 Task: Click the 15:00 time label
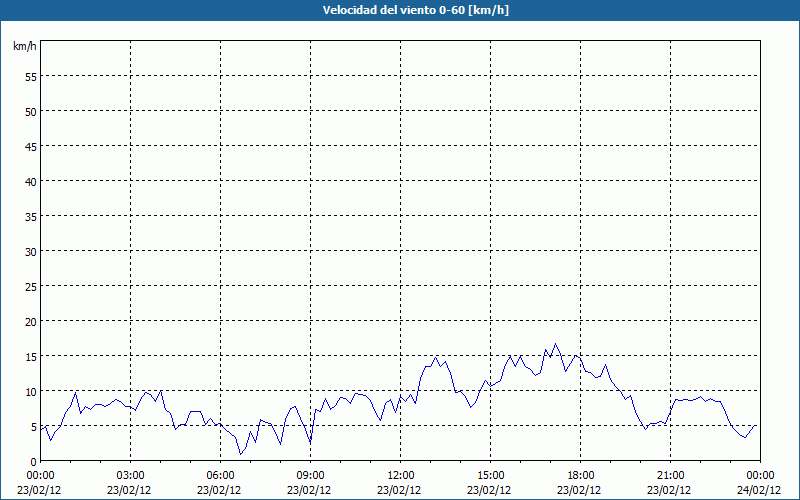[490, 476]
